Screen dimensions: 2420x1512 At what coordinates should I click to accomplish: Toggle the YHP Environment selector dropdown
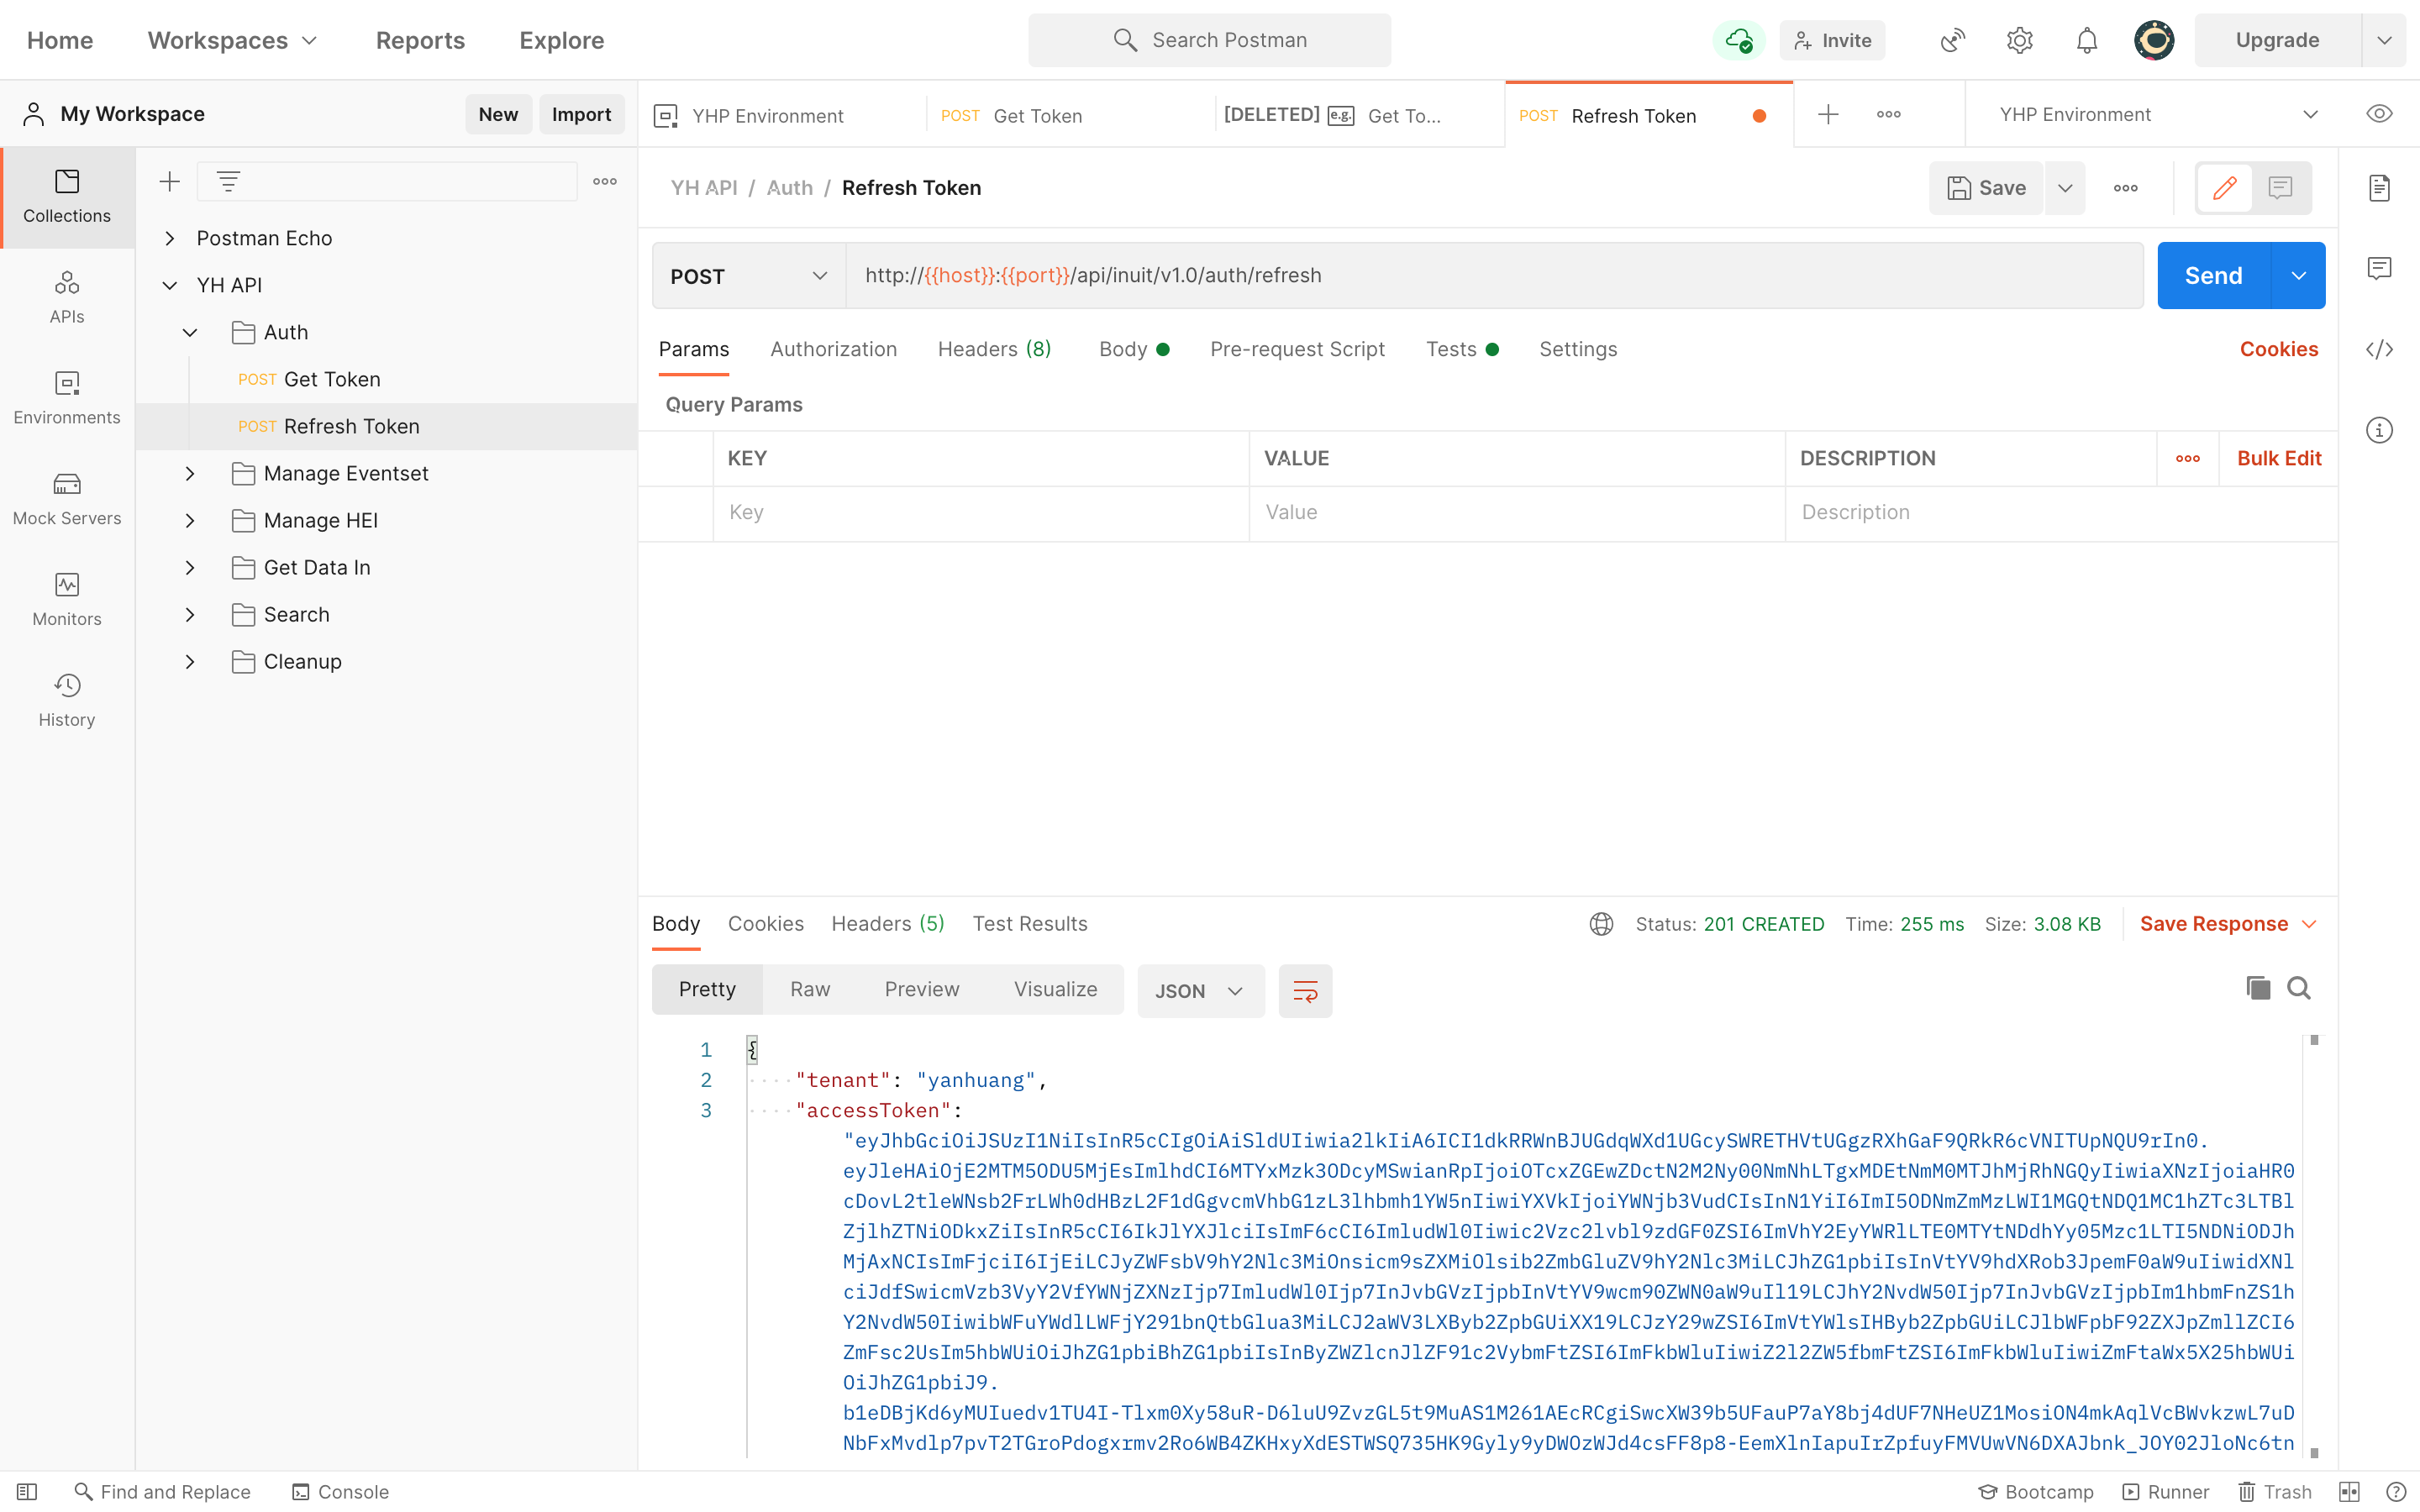(x=2312, y=113)
